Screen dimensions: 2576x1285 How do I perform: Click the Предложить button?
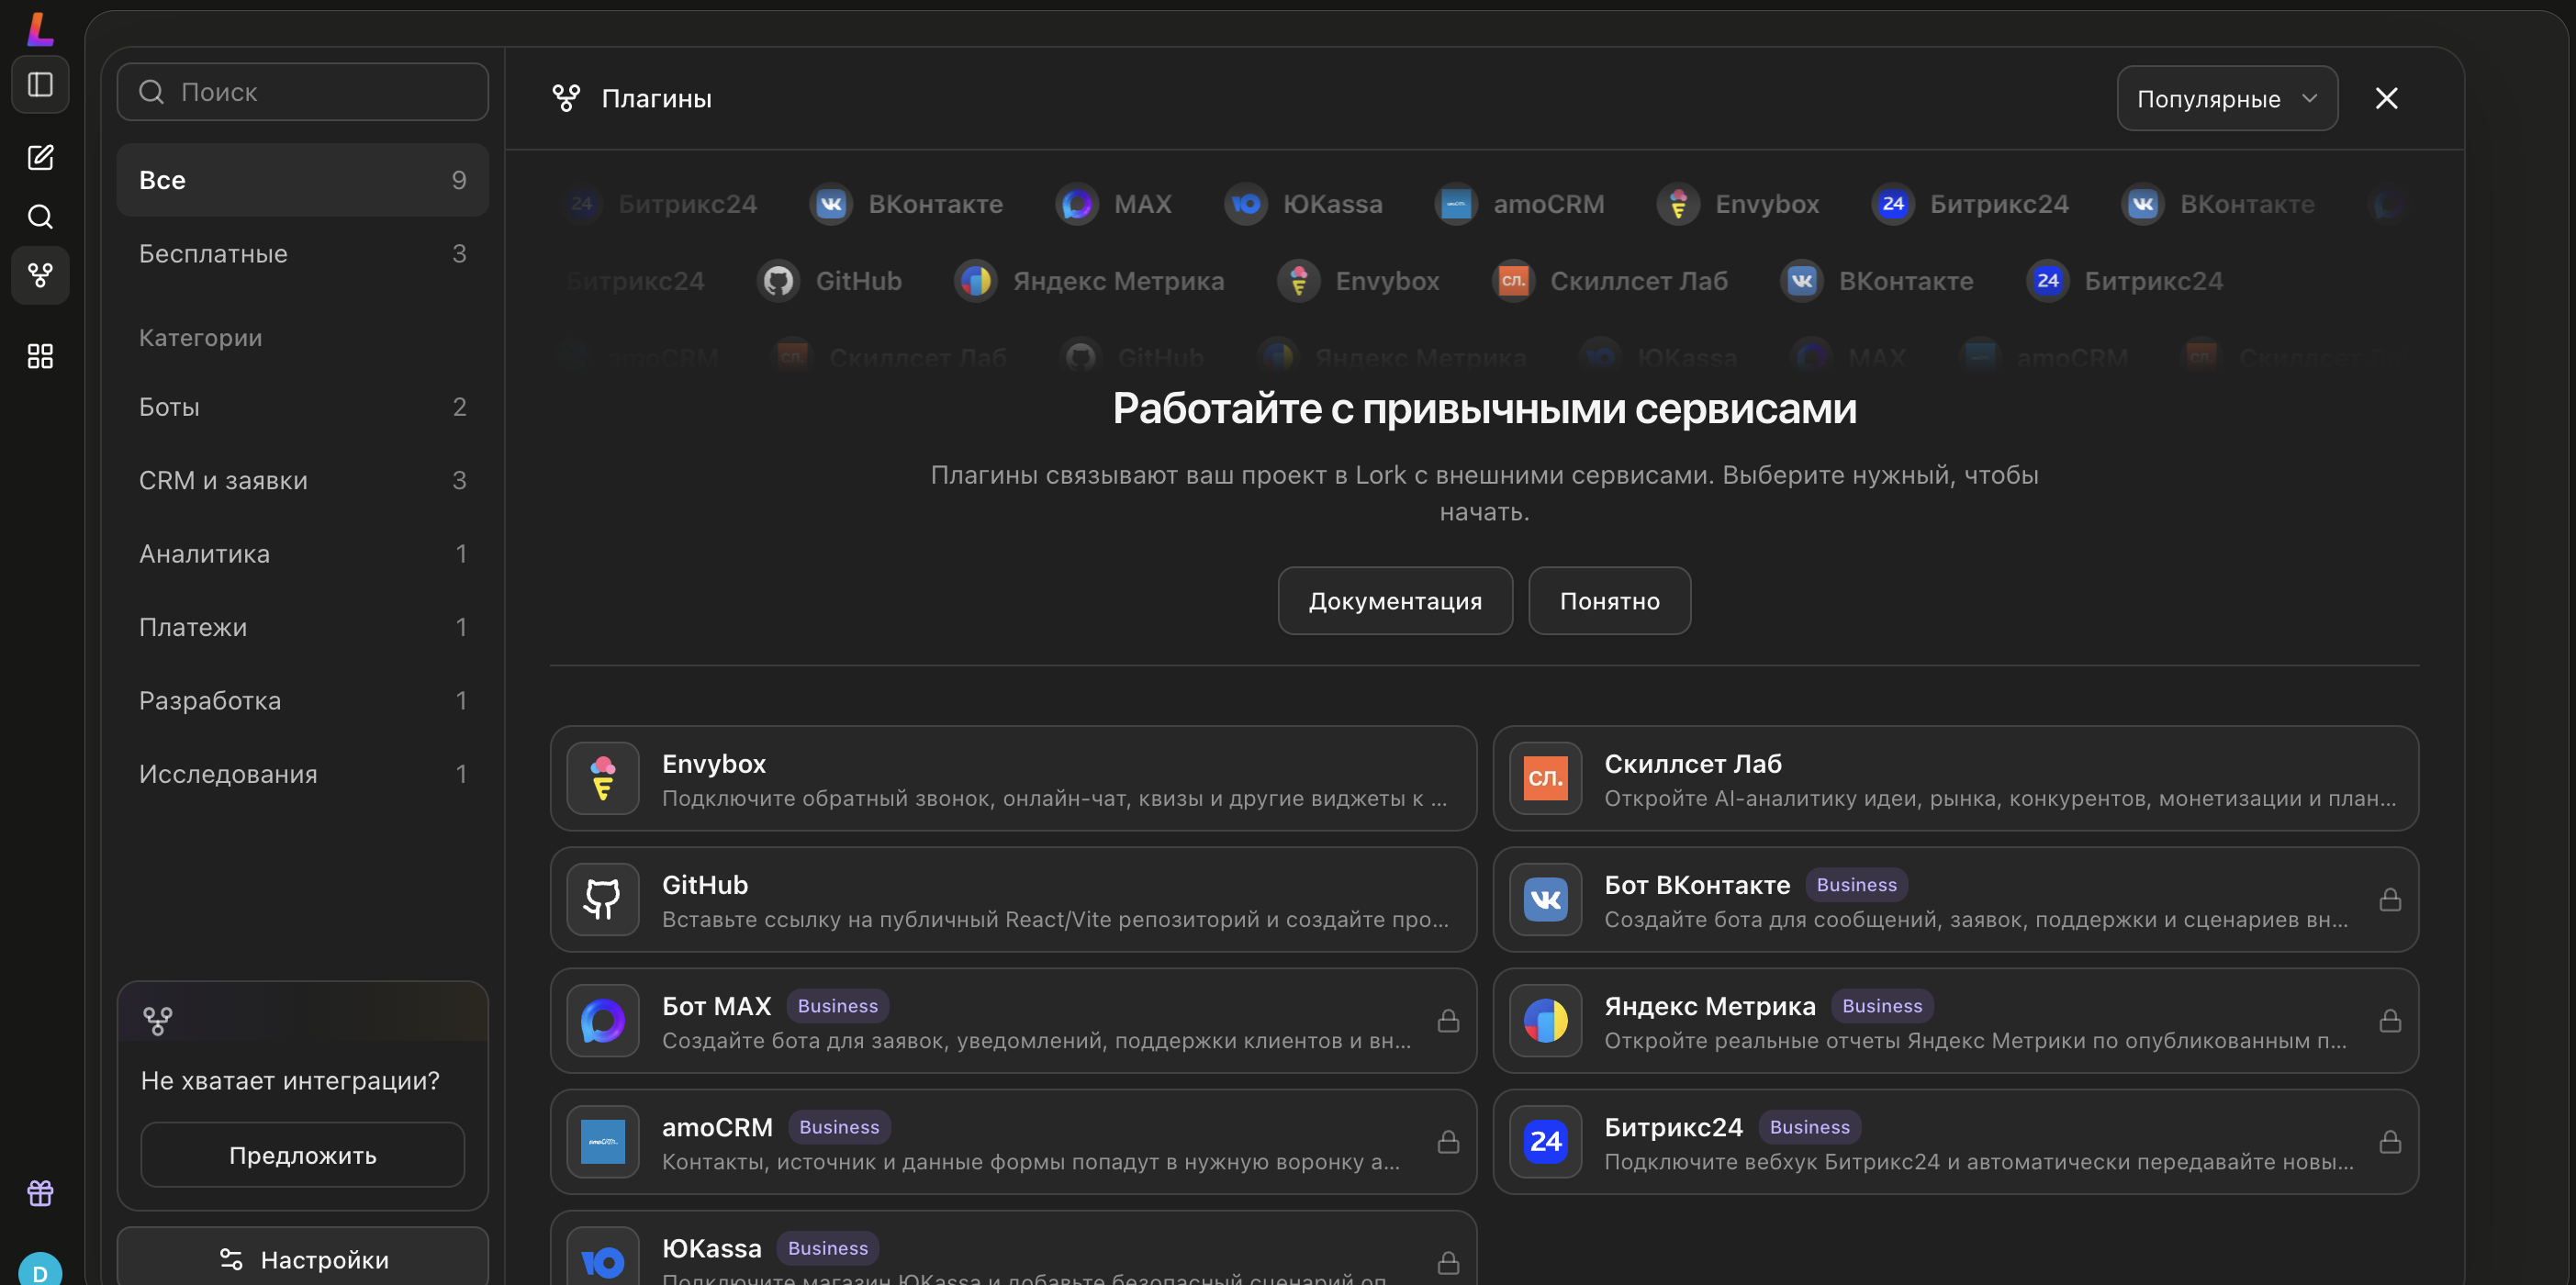click(302, 1155)
